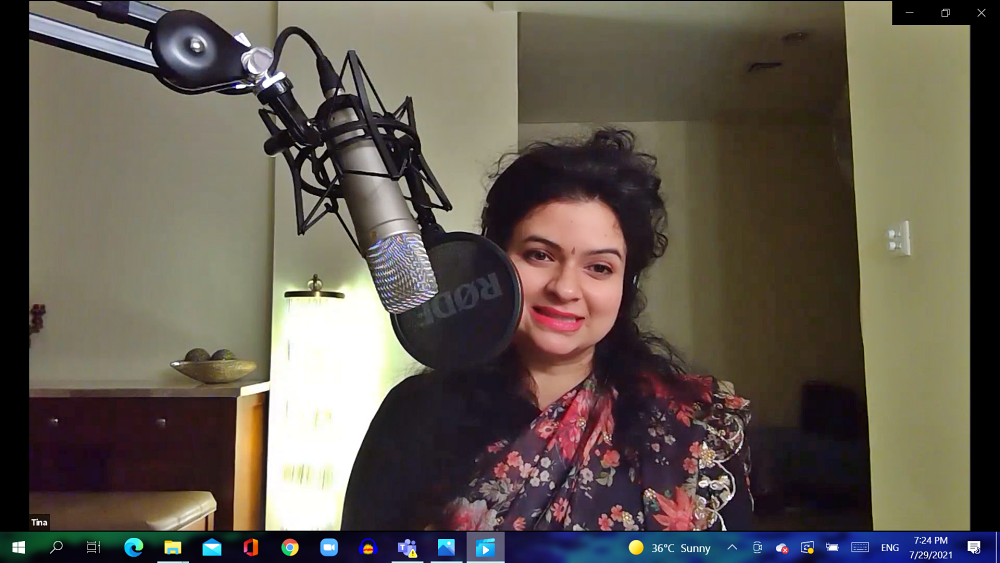Open the touch keyboard
This screenshot has width=1000, height=563.
tap(859, 547)
